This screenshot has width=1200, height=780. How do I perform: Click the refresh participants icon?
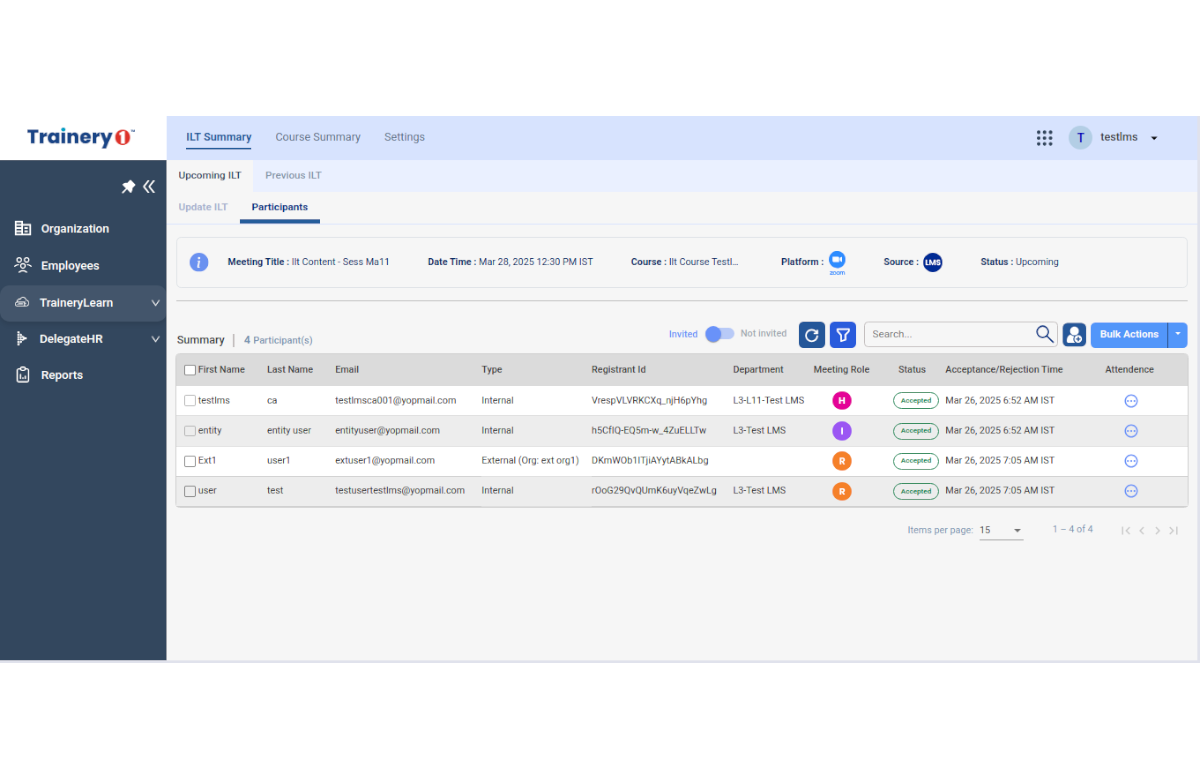(812, 335)
